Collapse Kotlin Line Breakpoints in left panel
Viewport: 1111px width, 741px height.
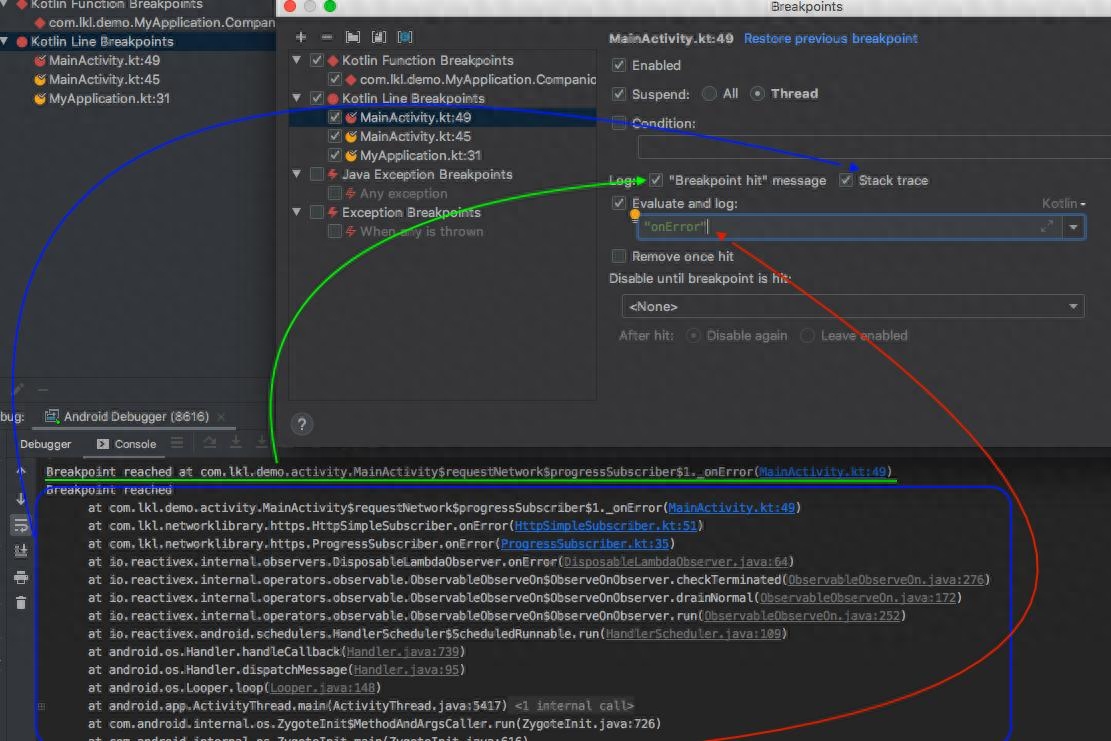(x=4, y=41)
